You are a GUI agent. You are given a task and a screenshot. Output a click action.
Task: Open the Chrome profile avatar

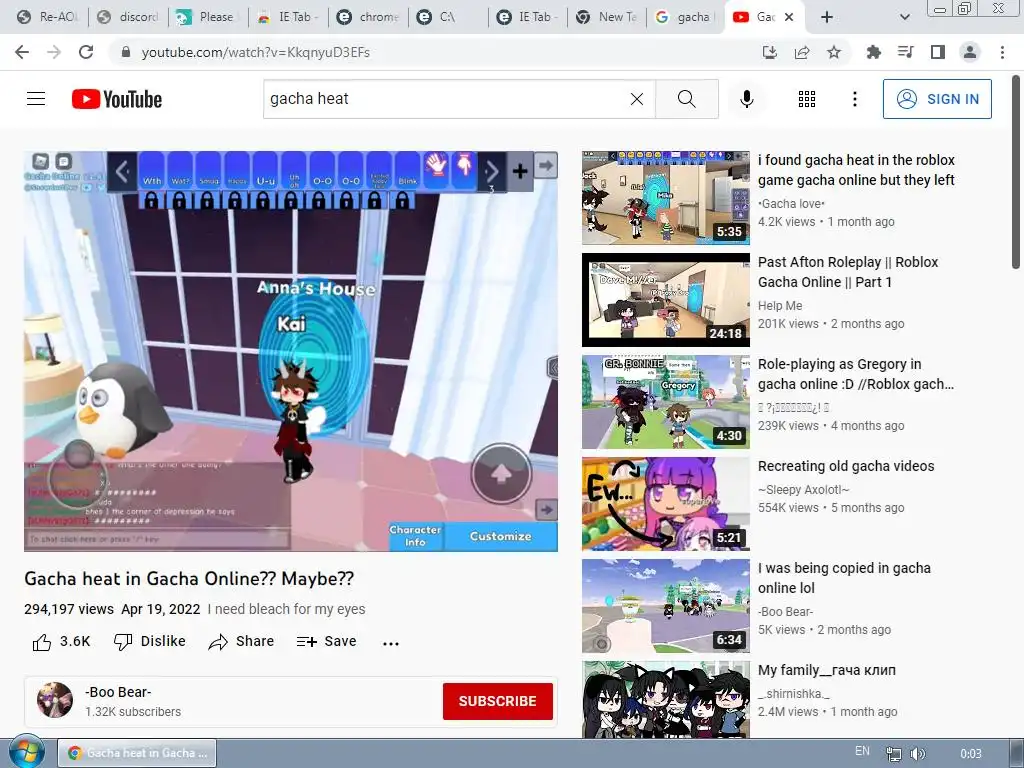[x=970, y=52]
